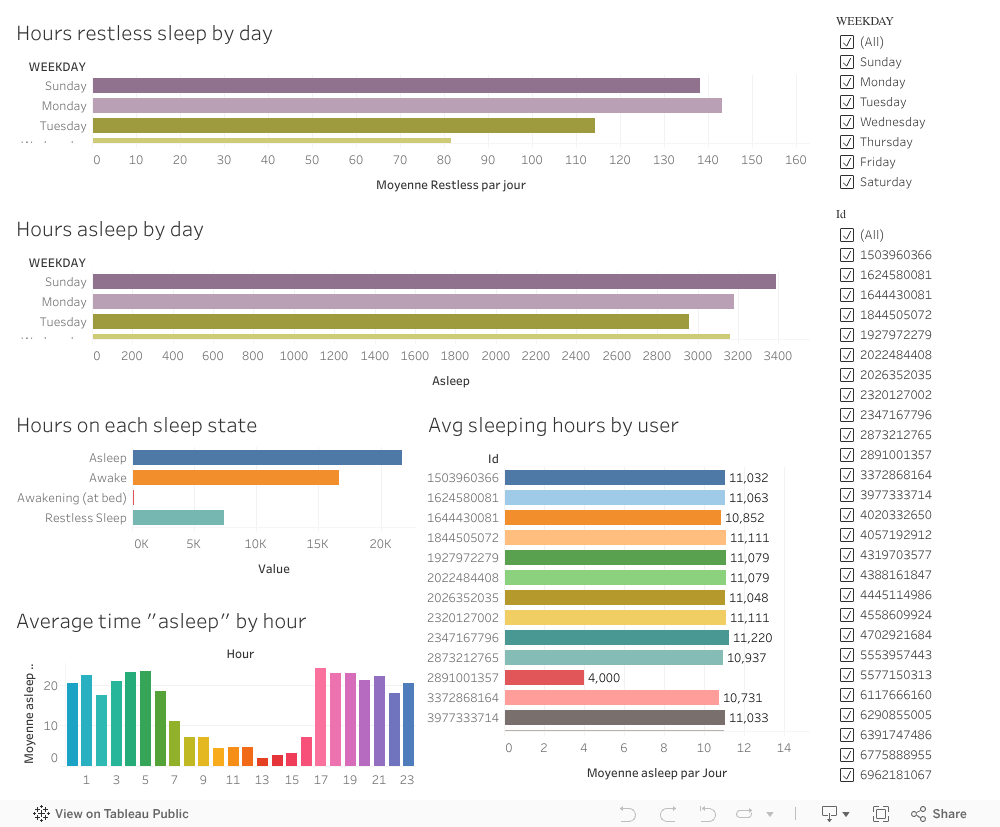
Task: Select the red bar for user 2891001357
Action: [544, 678]
